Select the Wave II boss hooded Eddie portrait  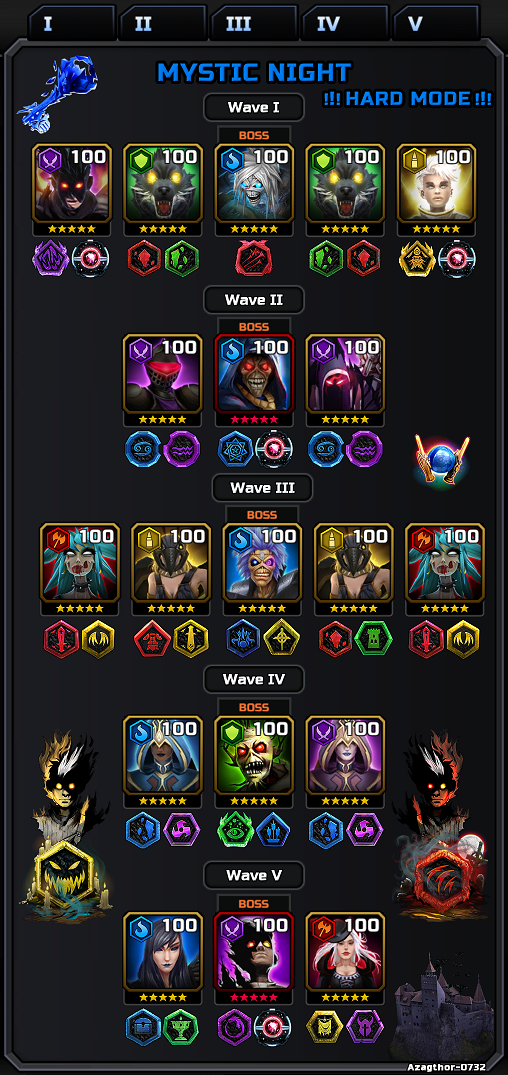click(x=254, y=374)
